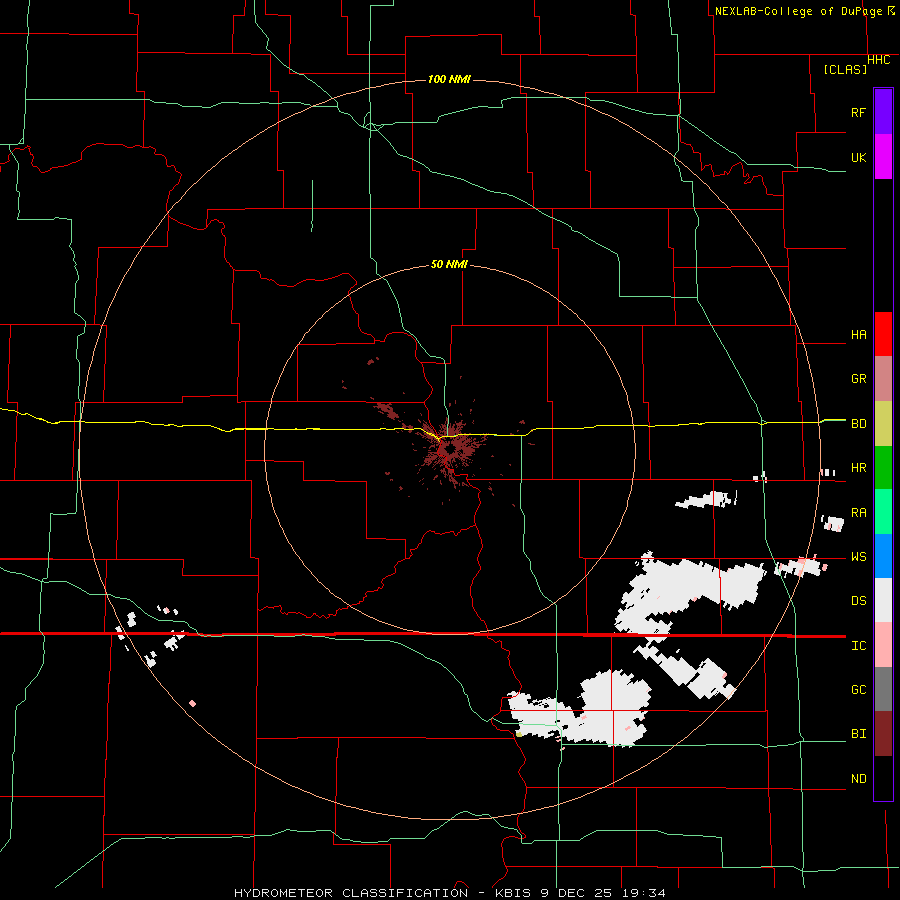Screen dimensions: 900x900
Task: Click the ND black legend swatch
Action: (883, 778)
